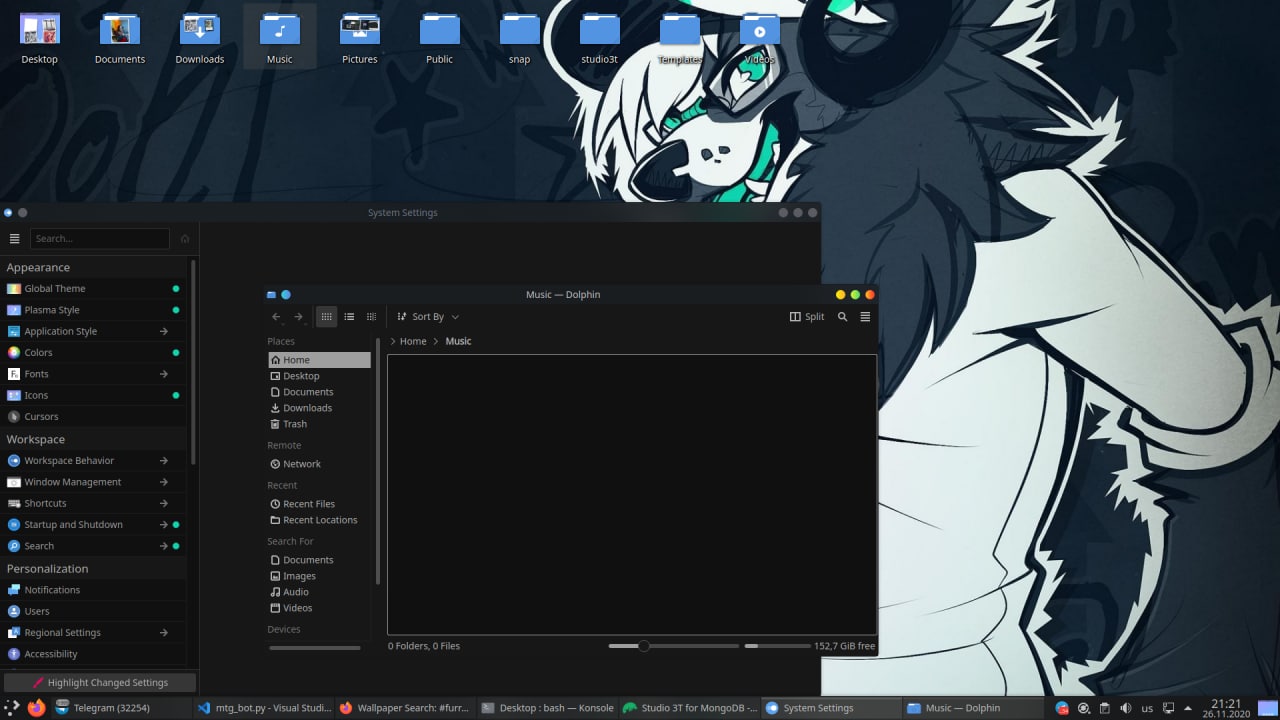Image resolution: width=1280 pixels, height=720 pixels.
Task: Go forward in Dolphin
Action: (298, 317)
